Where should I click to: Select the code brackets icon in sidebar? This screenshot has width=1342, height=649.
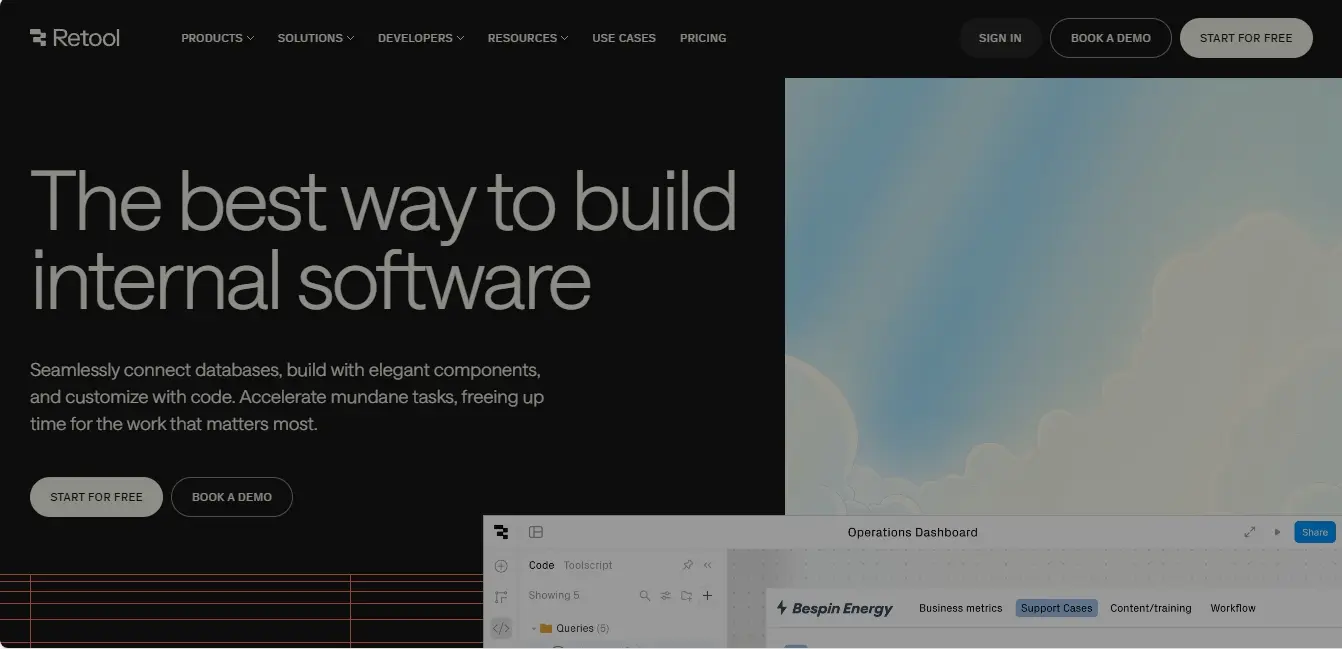pyautogui.click(x=501, y=628)
